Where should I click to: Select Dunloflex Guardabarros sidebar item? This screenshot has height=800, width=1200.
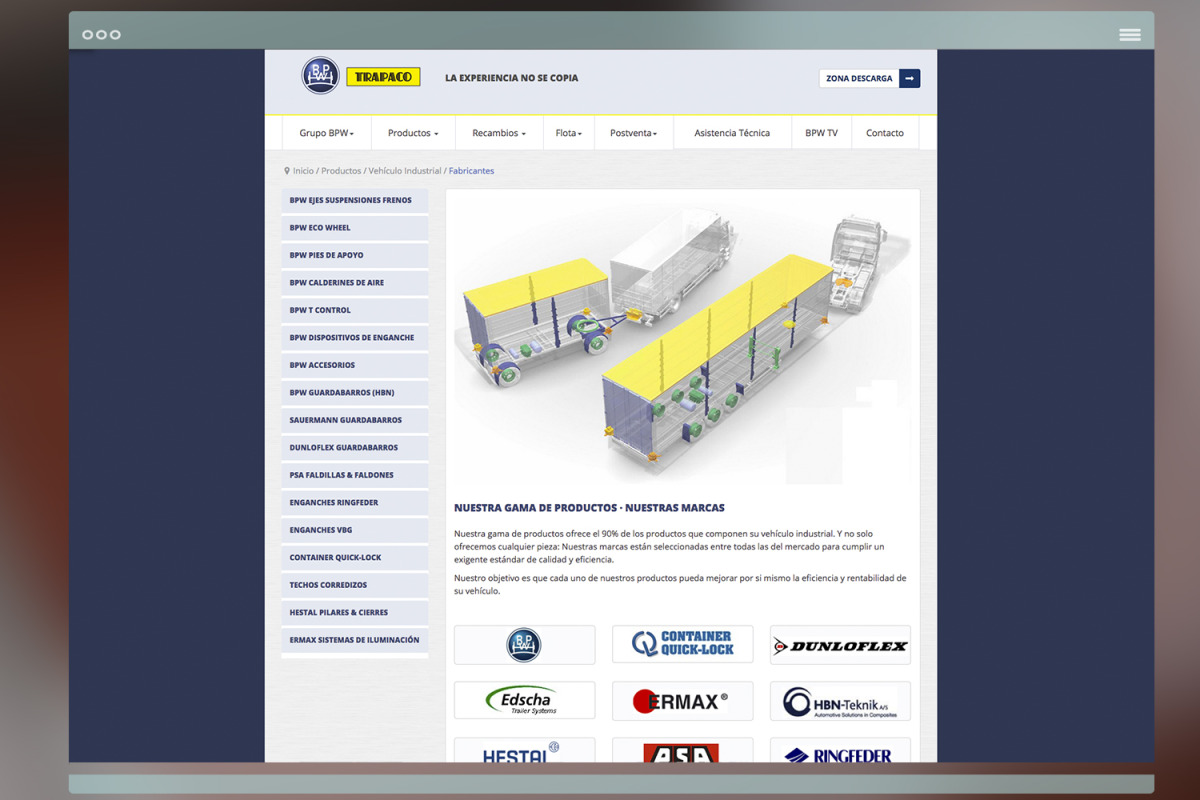coord(355,448)
